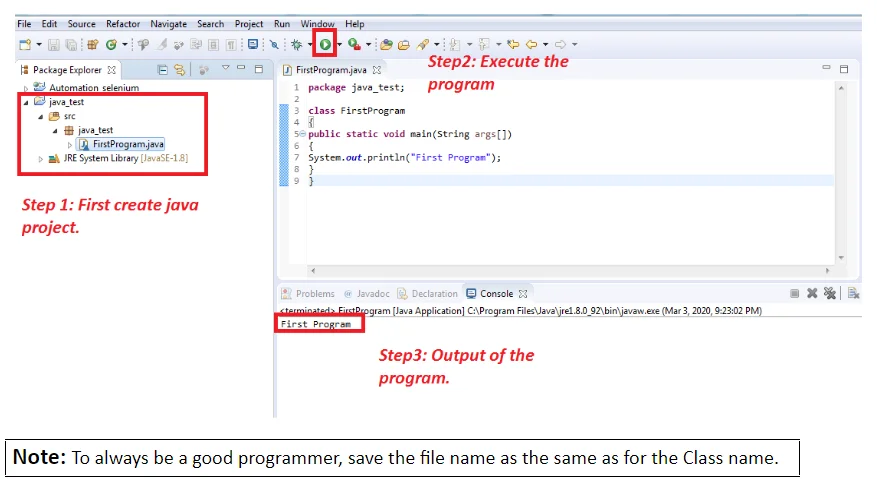877x497 pixels.
Task: Click the Search flashlight toolbar icon
Action: point(423,45)
